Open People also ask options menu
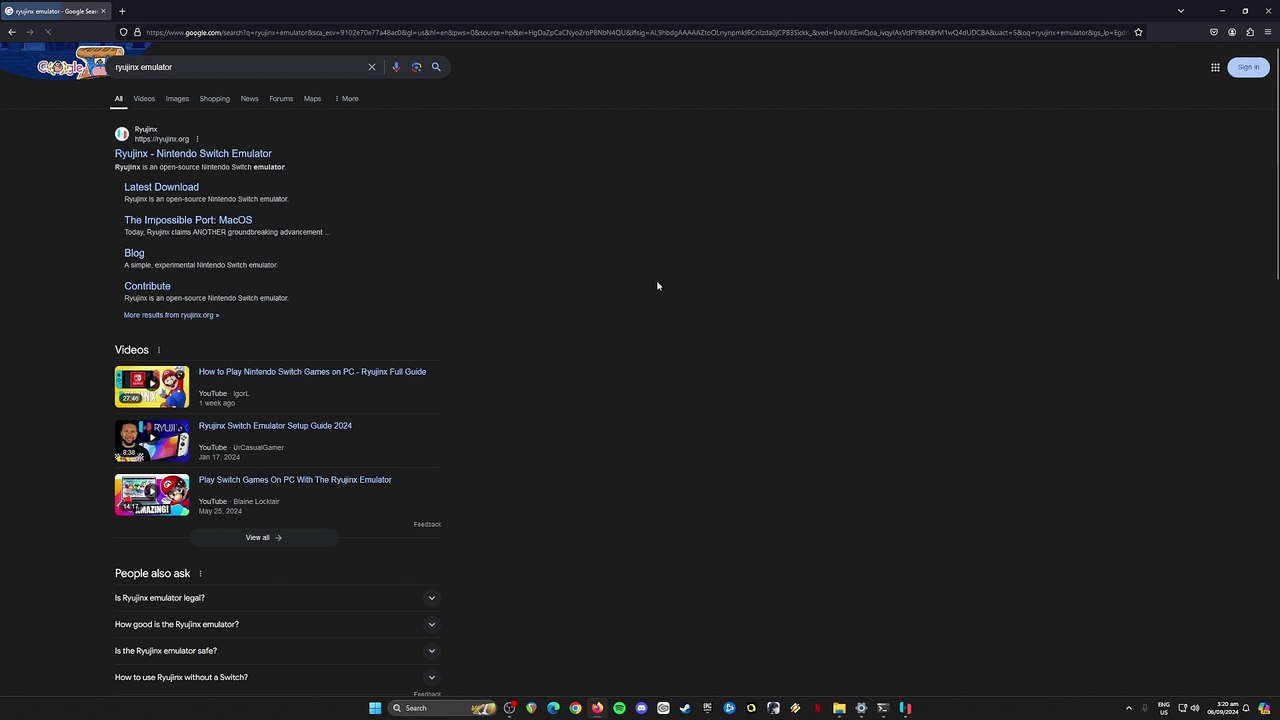The width and height of the screenshot is (1280, 720). [200, 574]
